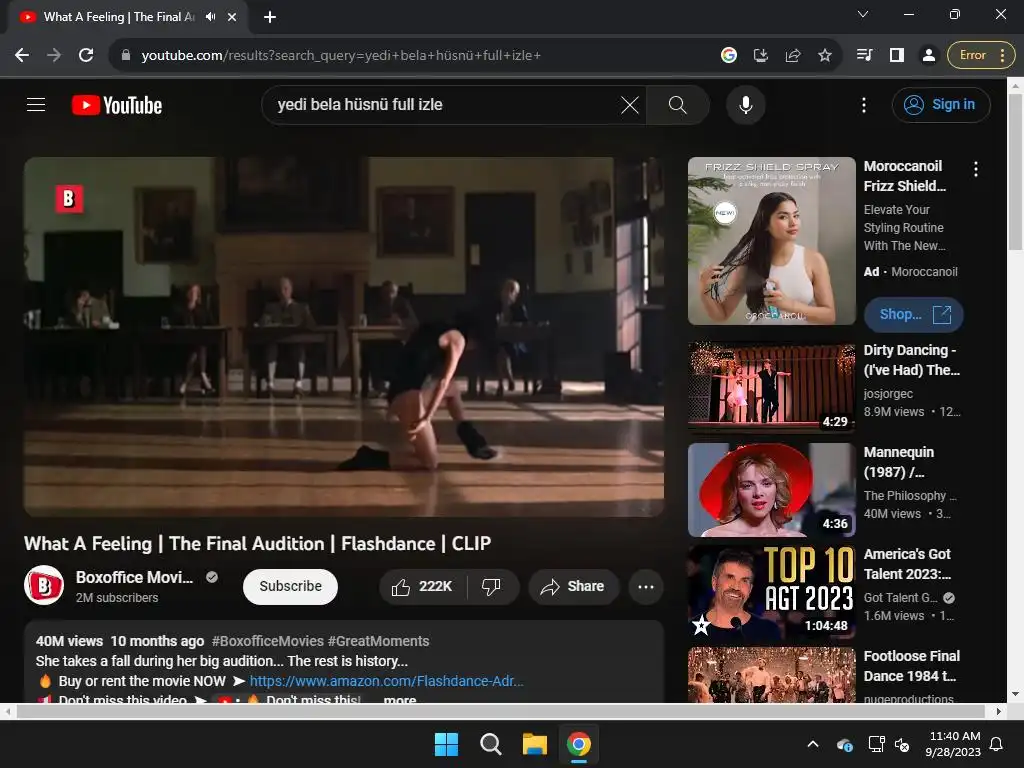Open the tab search chevron dropdown

coord(863,14)
